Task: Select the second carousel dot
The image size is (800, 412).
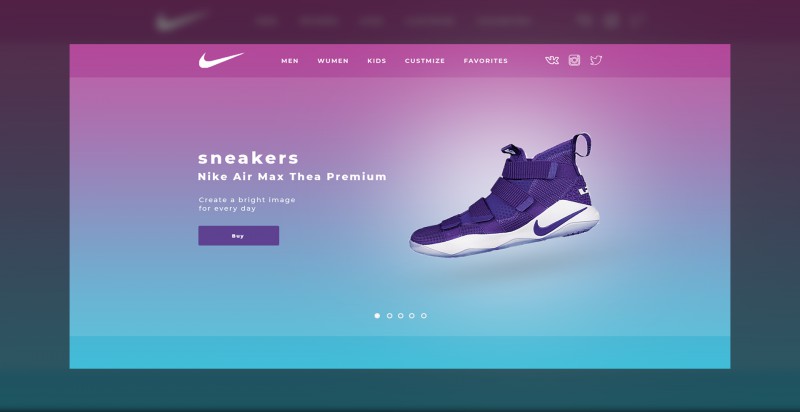Action: [x=389, y=316]
